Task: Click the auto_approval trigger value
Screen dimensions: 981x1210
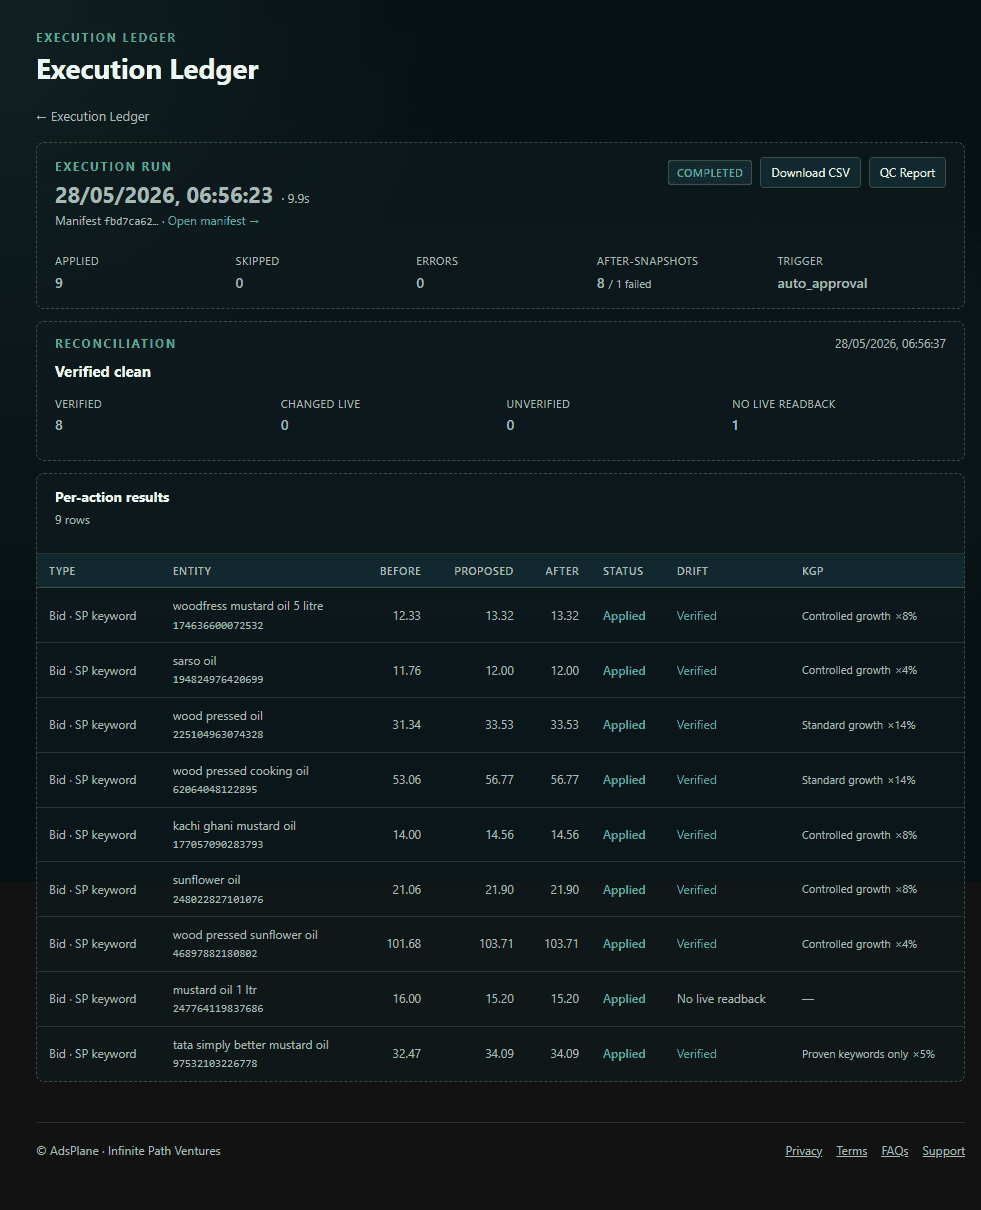Action: pyautogui.click(x=822, y=284)
